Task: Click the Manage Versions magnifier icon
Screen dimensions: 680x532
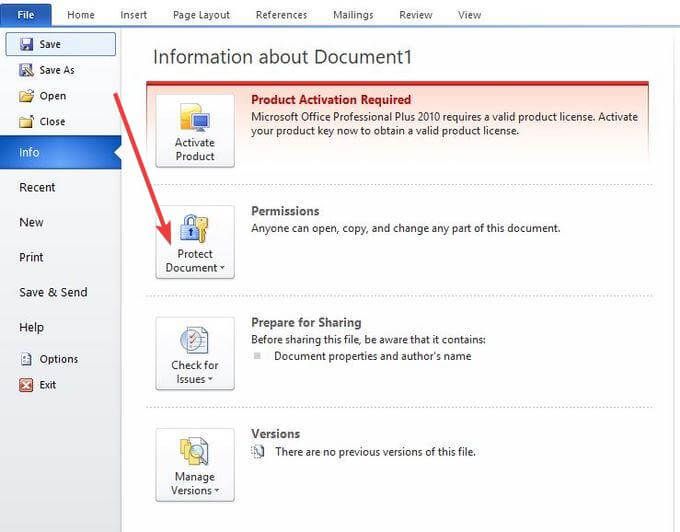Action: (x=194, y=451)
